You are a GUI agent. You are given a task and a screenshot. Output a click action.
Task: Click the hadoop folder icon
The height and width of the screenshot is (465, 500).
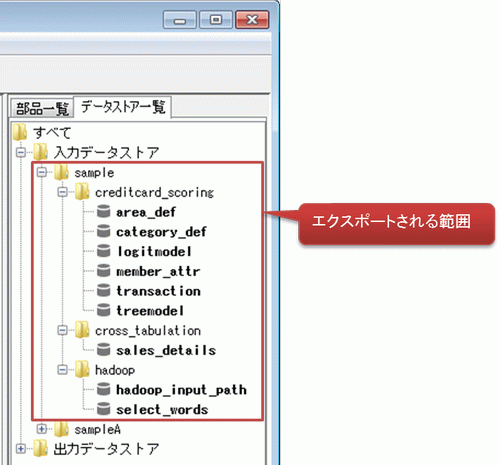[x=82, y=369]
